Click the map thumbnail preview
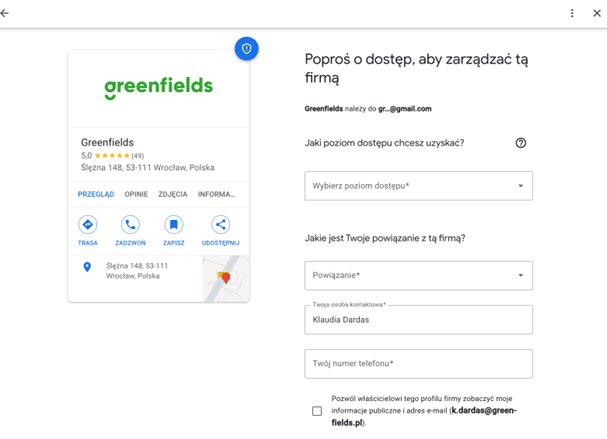 (x=225, y=278)
